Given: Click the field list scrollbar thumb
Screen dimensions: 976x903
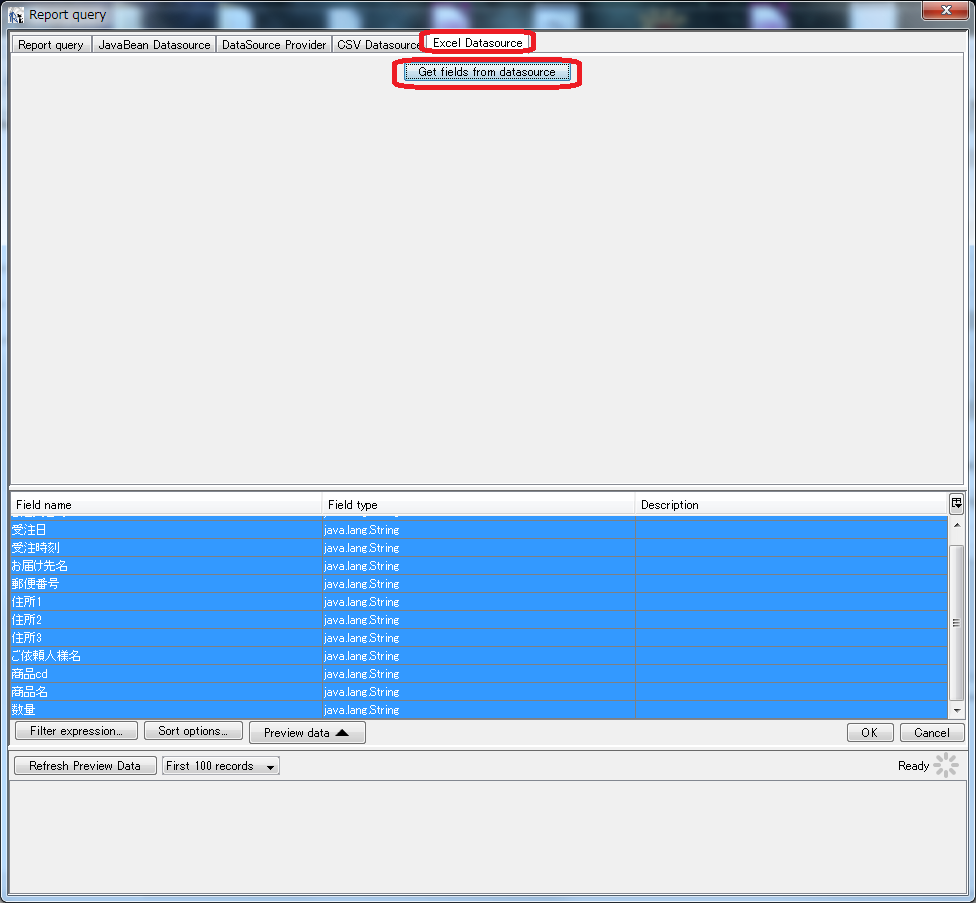Looking at the screenshot, I should click(x=957, y=622).
